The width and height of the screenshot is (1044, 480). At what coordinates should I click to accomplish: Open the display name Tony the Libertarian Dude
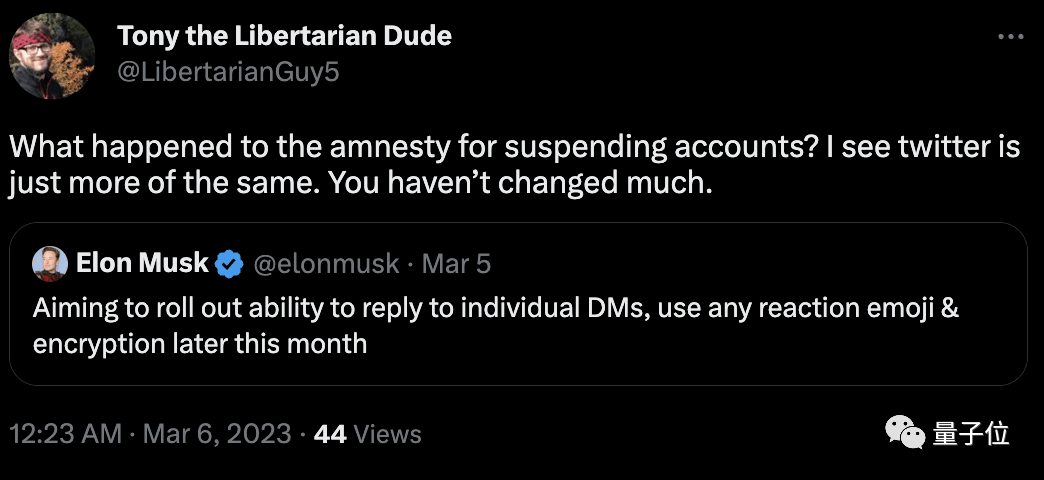(284, 36)
